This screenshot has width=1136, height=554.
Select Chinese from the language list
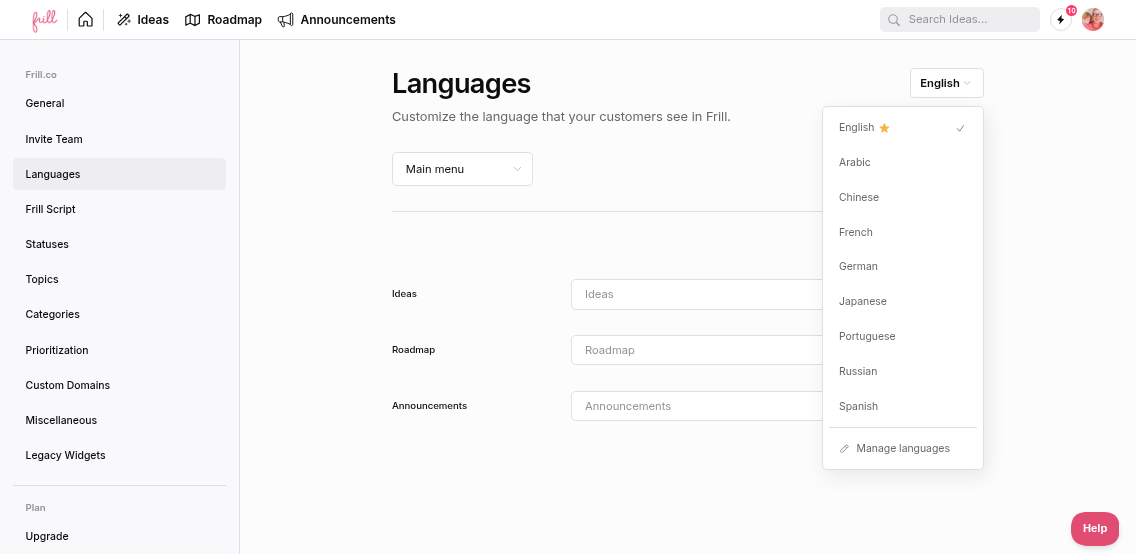pyautogui.click(x=903, y=197)
